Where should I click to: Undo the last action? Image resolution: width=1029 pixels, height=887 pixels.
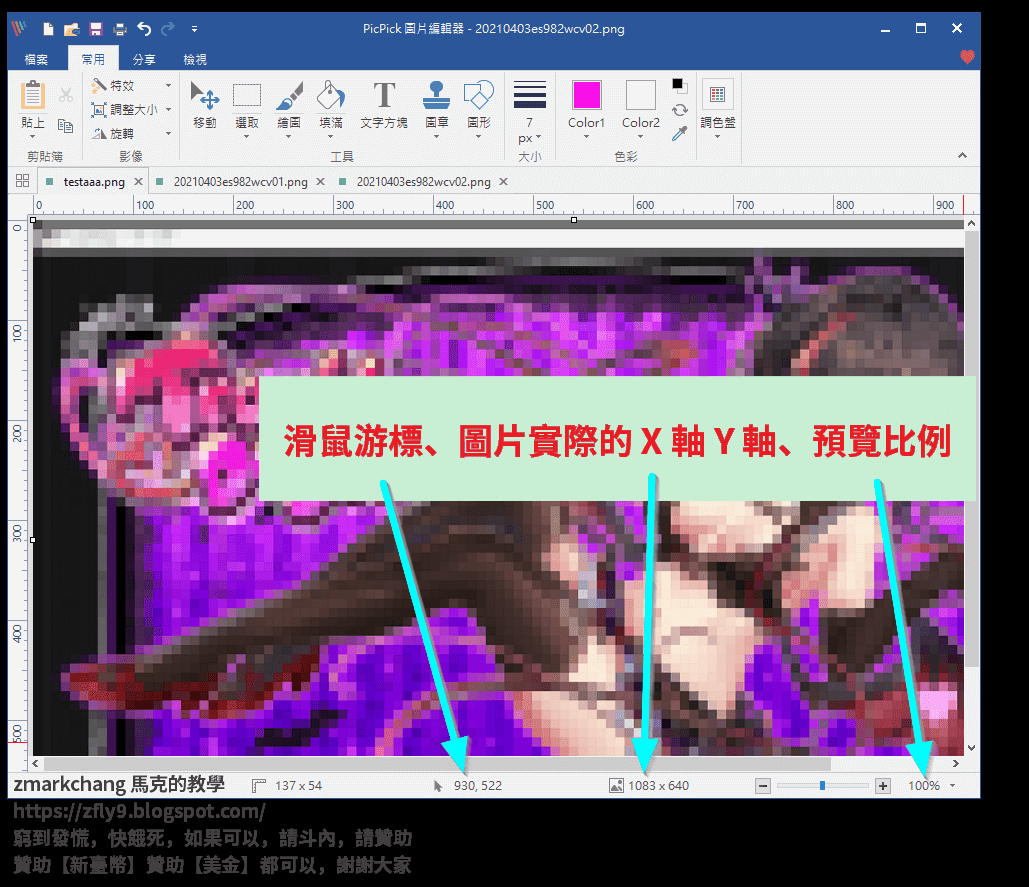(x=144, y=29)
